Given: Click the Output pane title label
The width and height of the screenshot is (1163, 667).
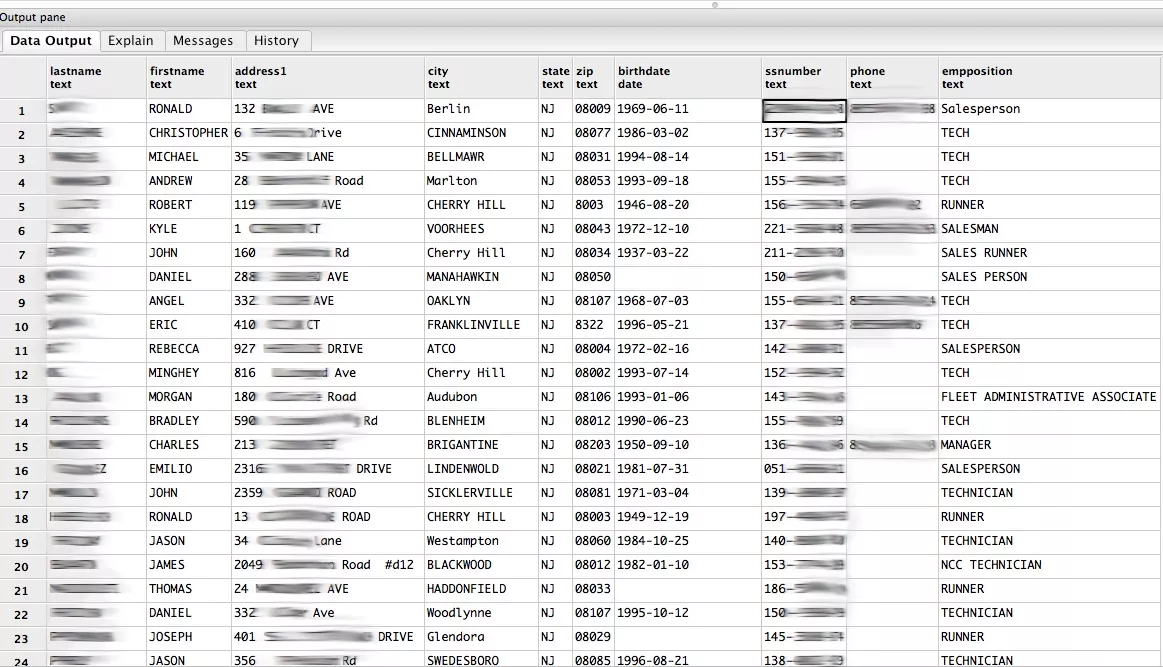Looking at the screenshot, I should pyautogui.click(x=33, y=17).
